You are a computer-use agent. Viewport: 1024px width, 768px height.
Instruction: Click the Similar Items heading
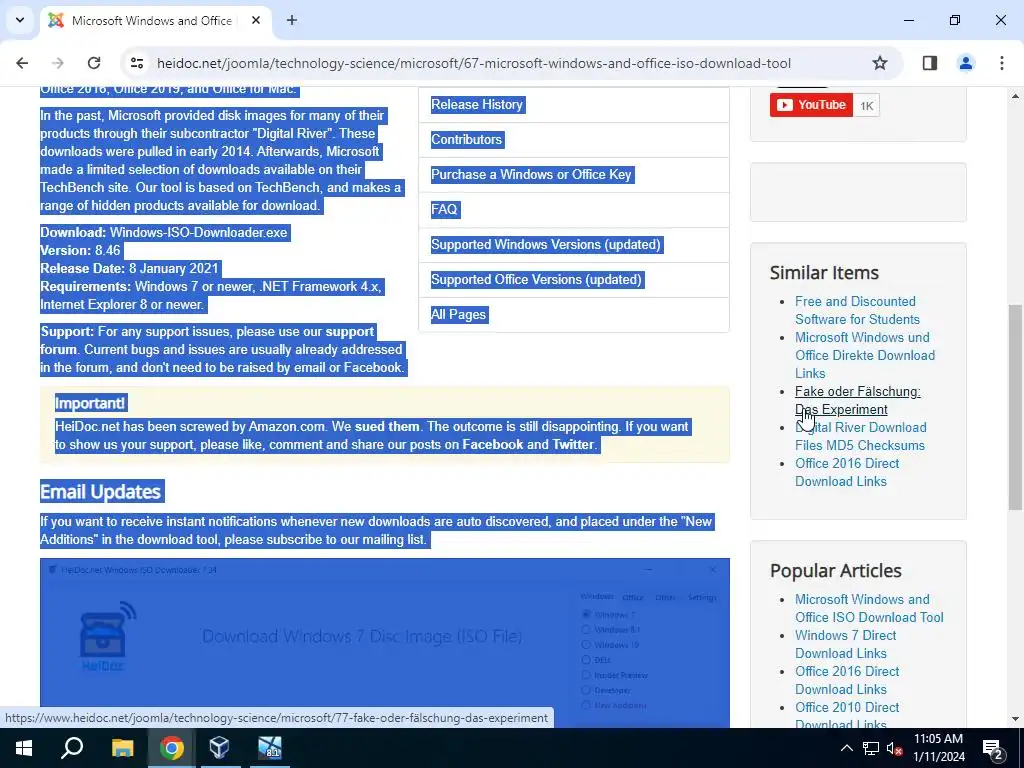pos(824,272)
